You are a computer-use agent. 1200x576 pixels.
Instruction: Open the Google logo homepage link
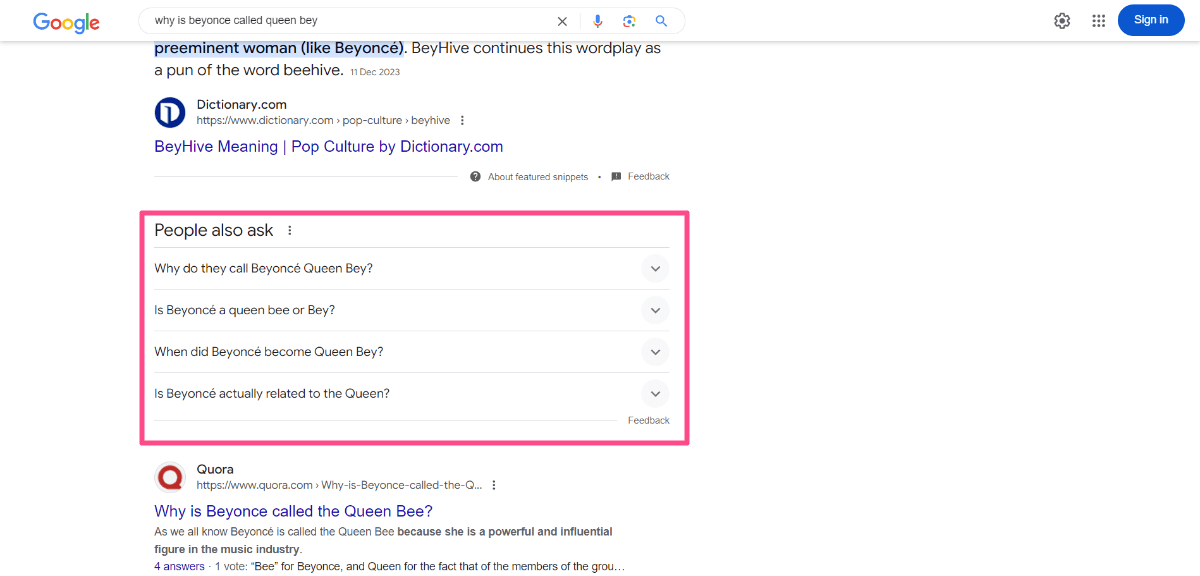(66, 21)
